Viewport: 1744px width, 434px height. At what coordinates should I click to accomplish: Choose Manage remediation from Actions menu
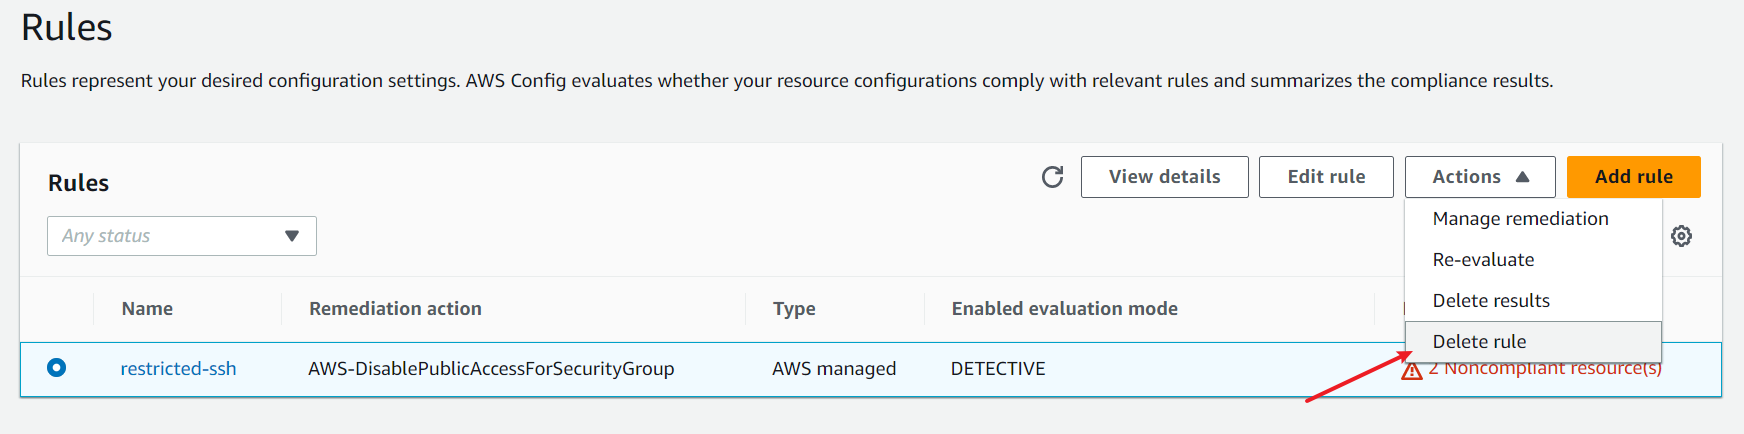1520,219
